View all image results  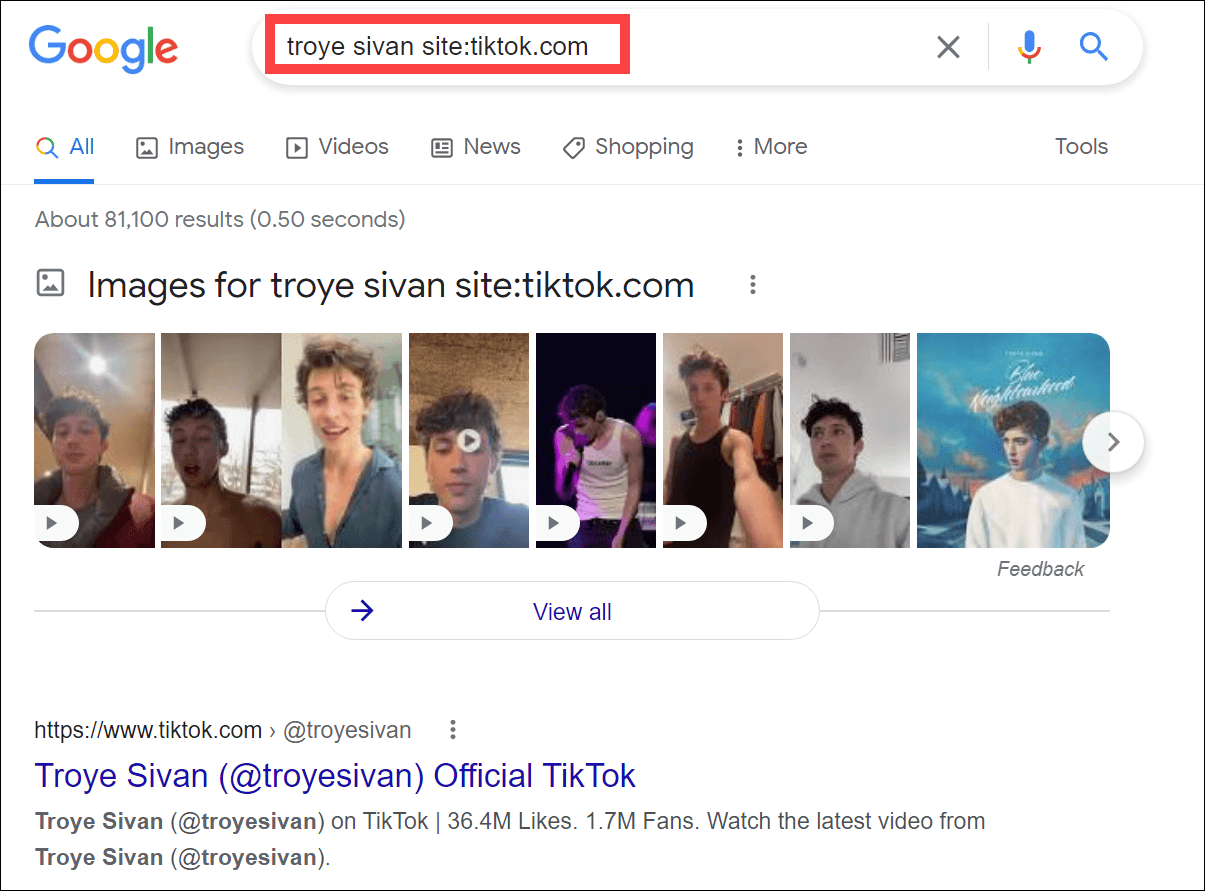coord(572,611)
